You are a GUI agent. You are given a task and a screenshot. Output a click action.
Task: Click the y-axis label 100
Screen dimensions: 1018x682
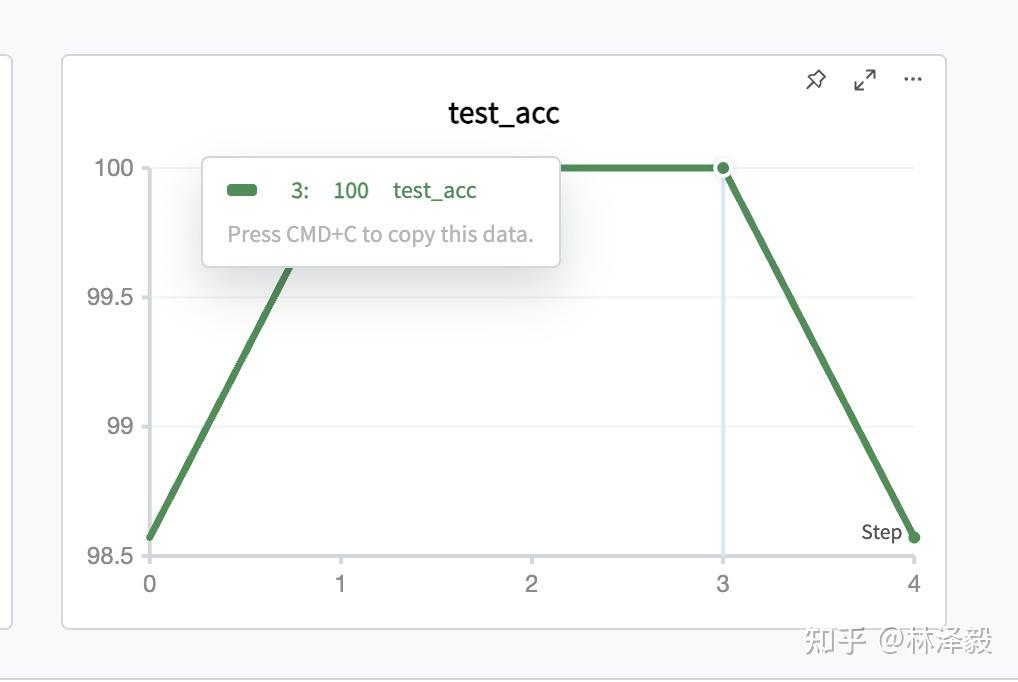click(114, 168)
